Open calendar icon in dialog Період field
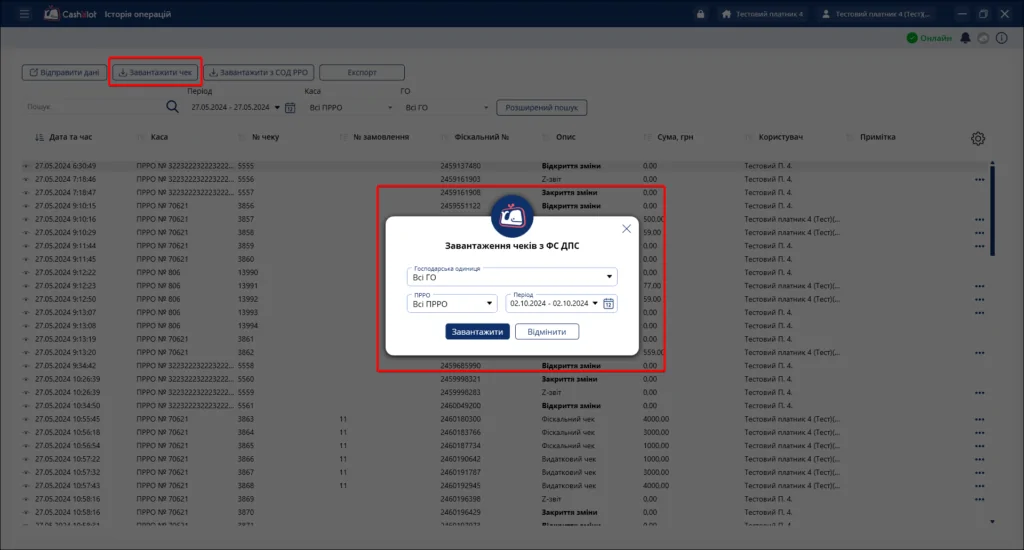 point(608,303)
